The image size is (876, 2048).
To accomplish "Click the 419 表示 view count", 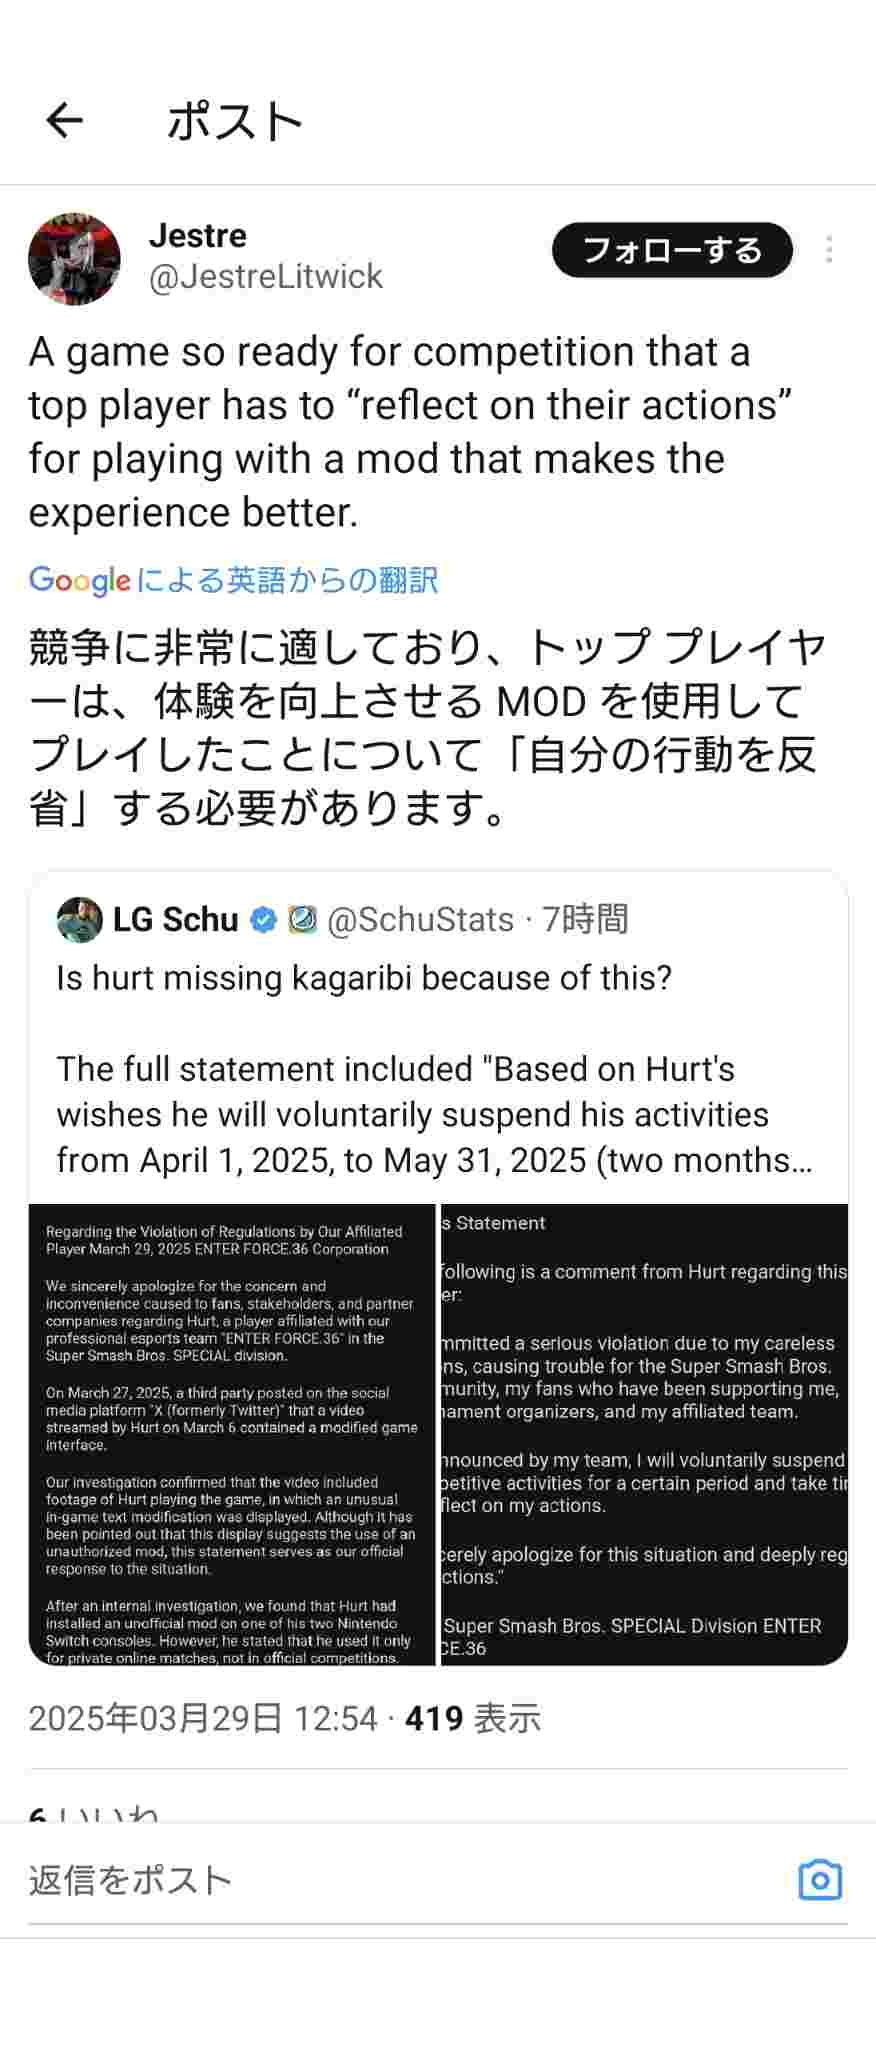I will (473, 1718).
